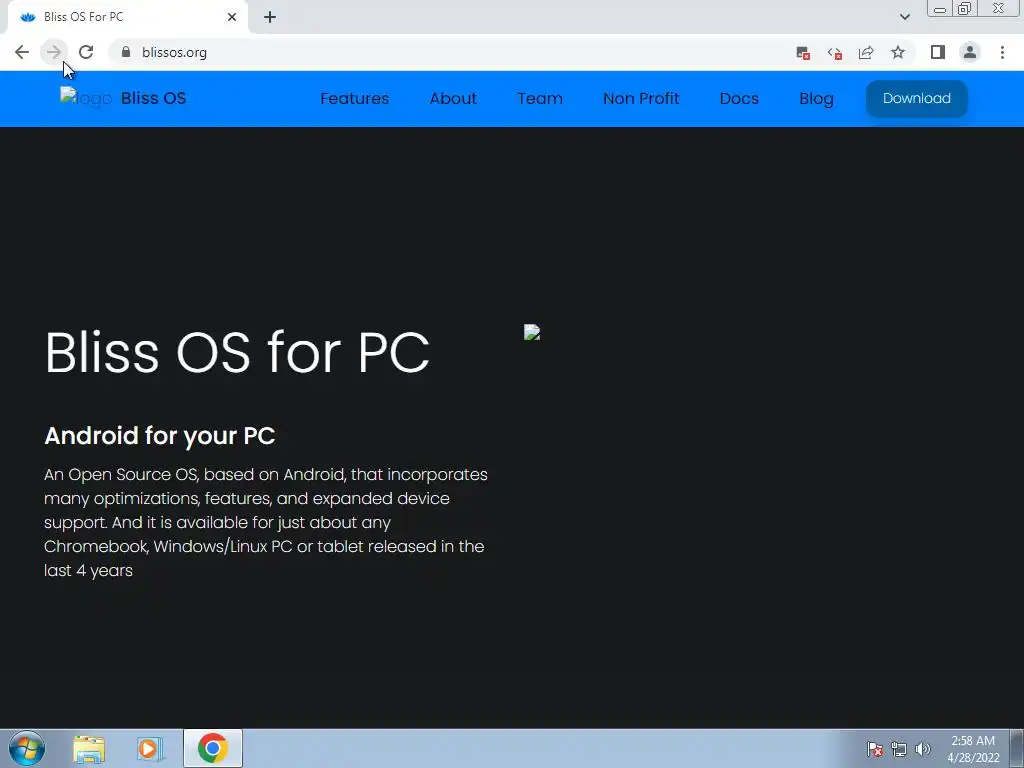Image resolution: width=1024 pixels, height=768 pixels.
Task: Click the Bliss OS logo image
Action: pos(86,98)
